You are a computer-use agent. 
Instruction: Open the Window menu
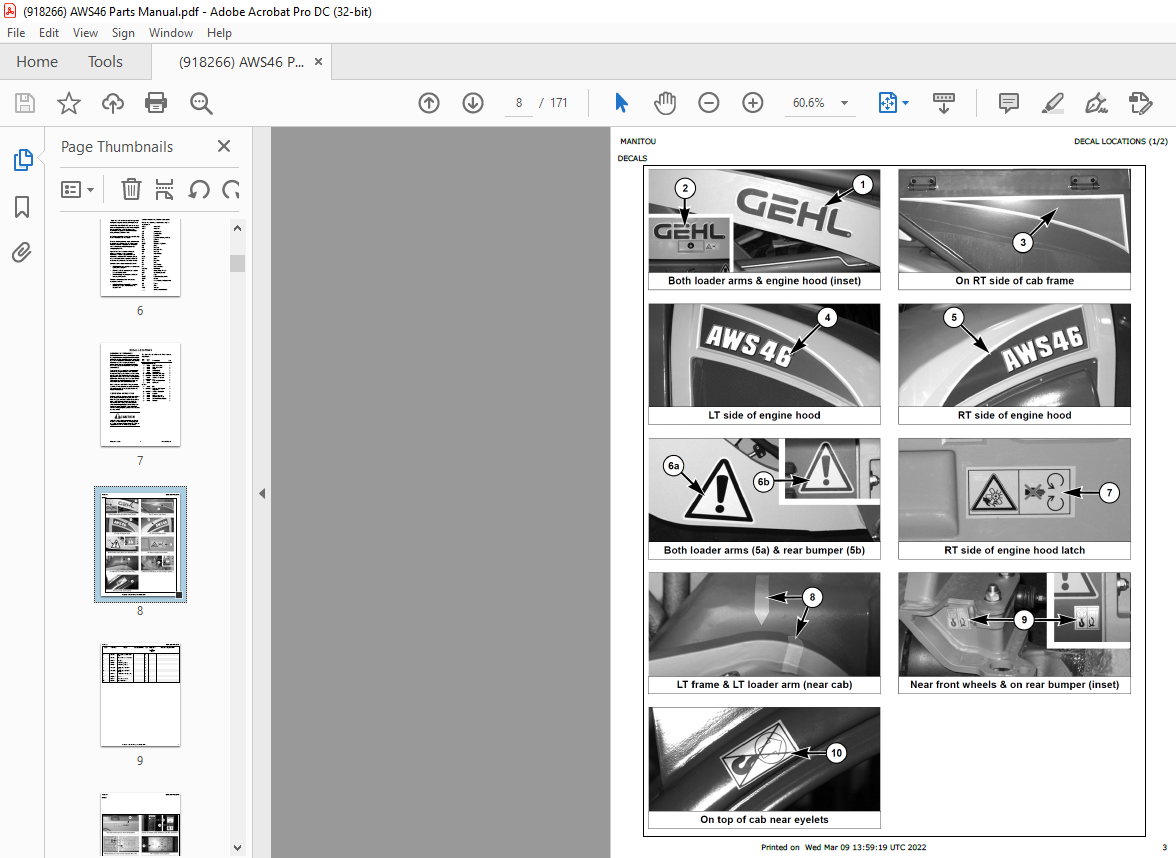click(170, 33)
